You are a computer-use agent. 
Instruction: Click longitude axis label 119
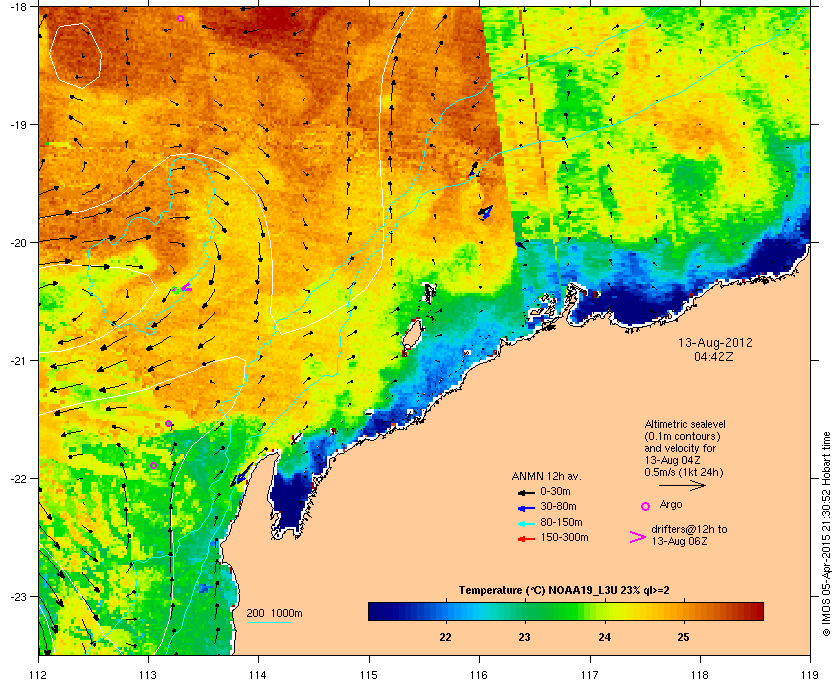[x=810, y=674]
